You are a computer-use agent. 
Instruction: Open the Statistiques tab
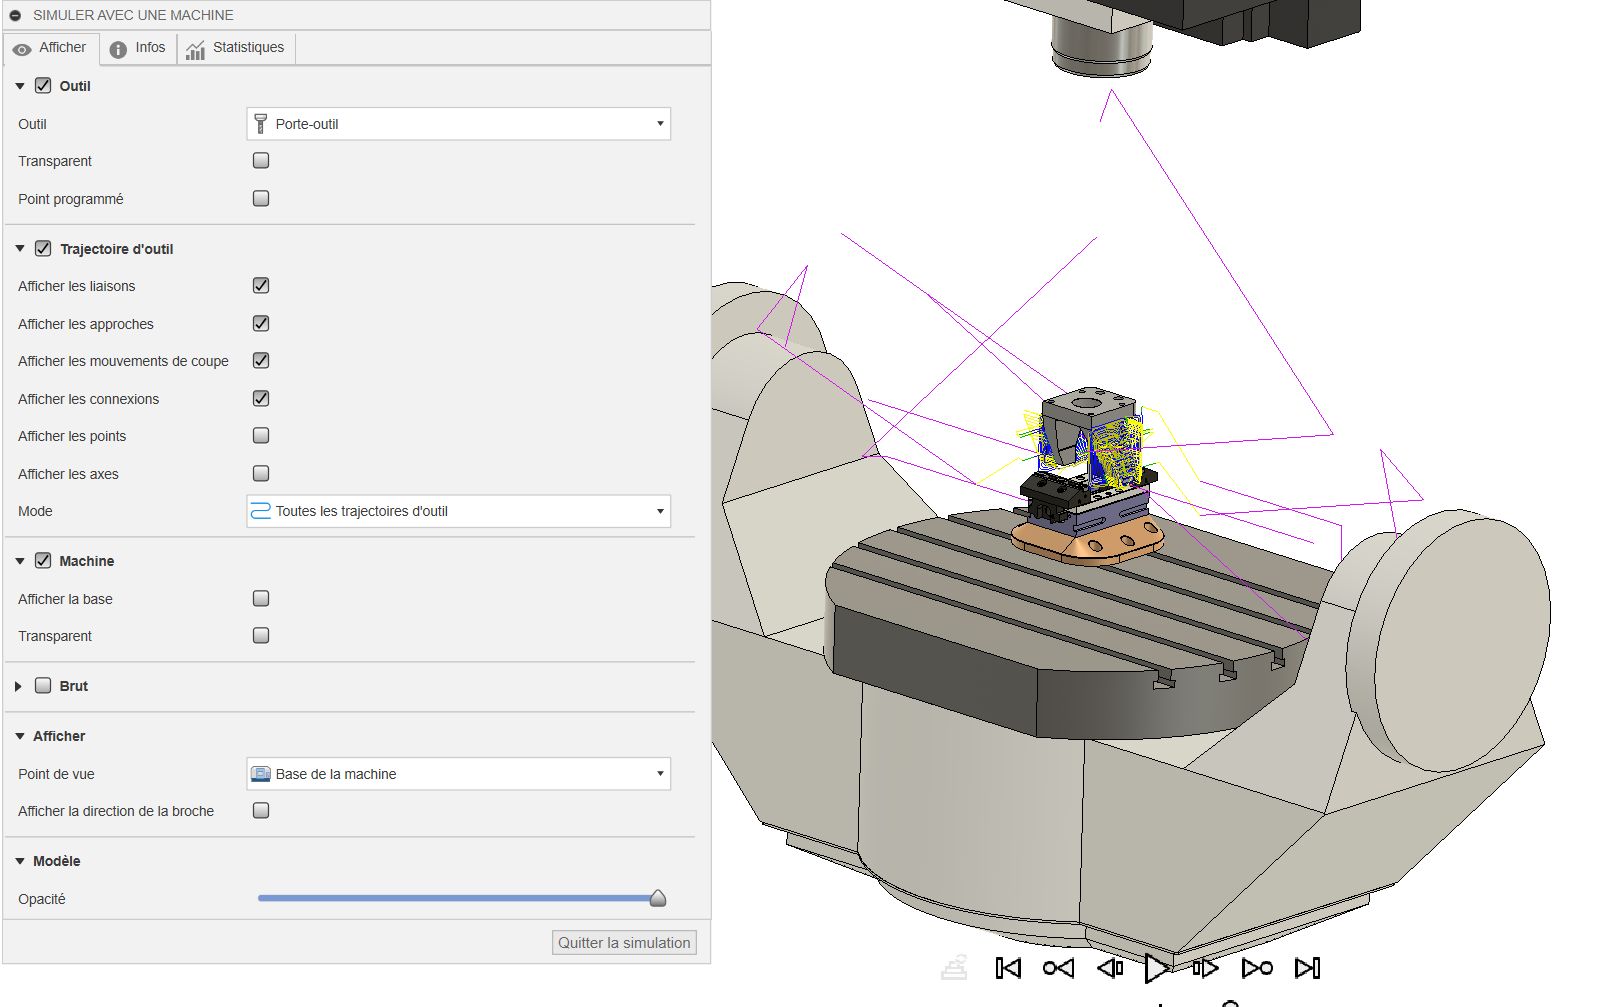[x=236, y=48]
